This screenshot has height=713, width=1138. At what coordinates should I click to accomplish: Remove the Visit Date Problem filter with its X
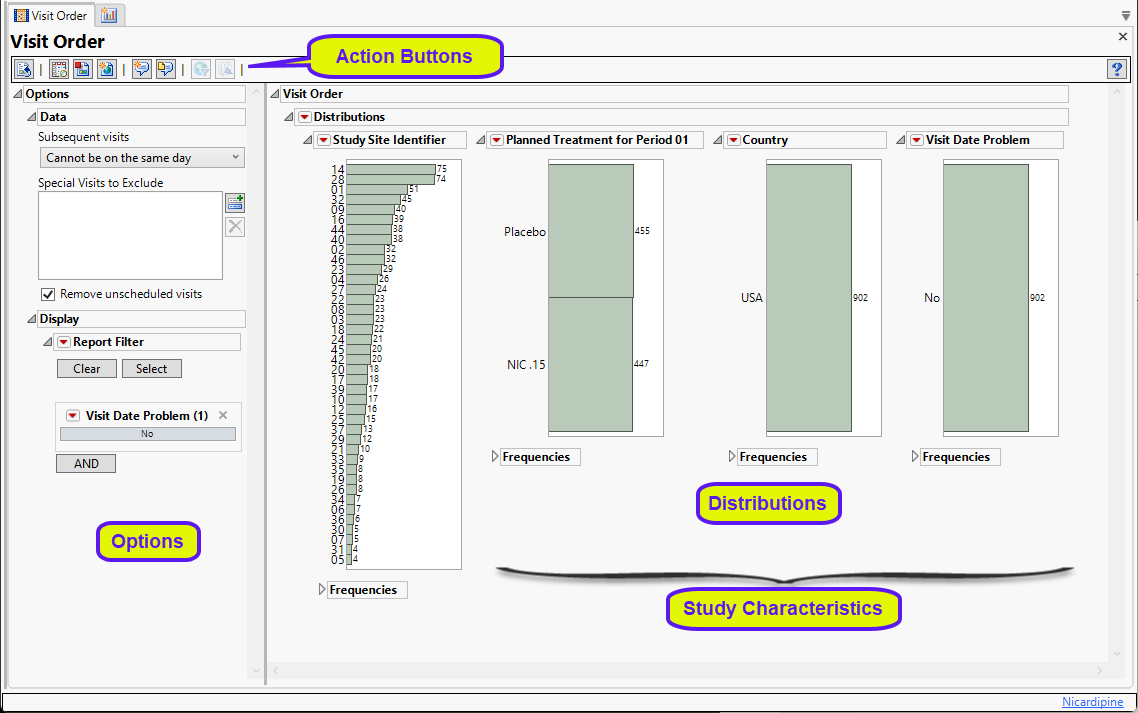(x=223, y=415)
